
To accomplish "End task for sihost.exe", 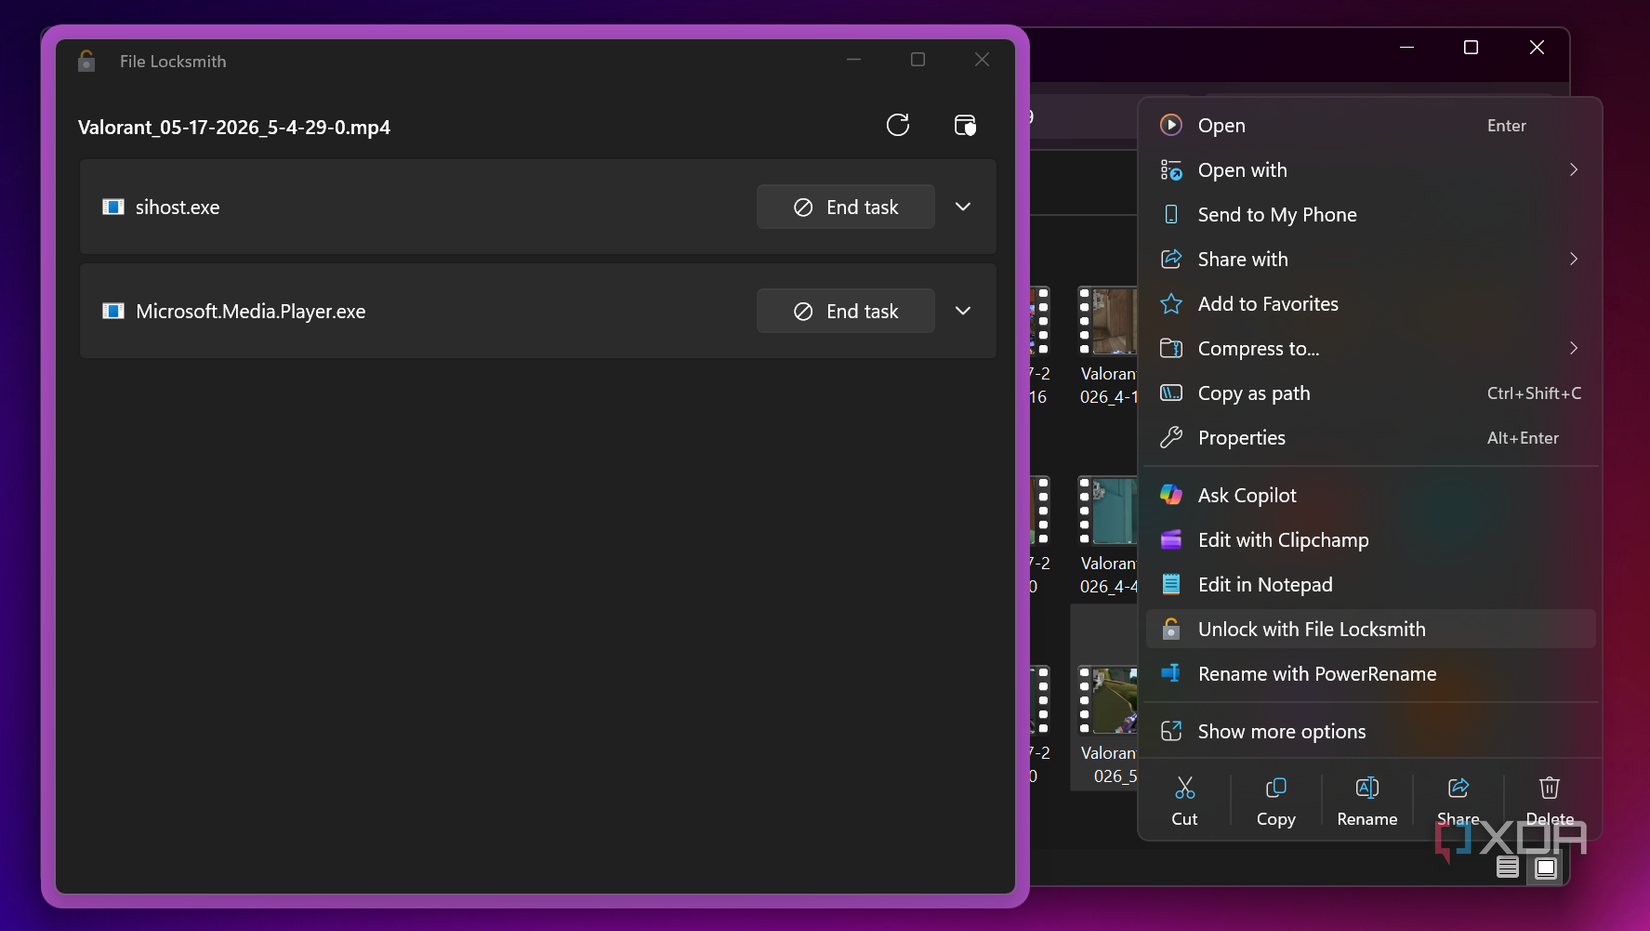I will [x=846, y=207].
